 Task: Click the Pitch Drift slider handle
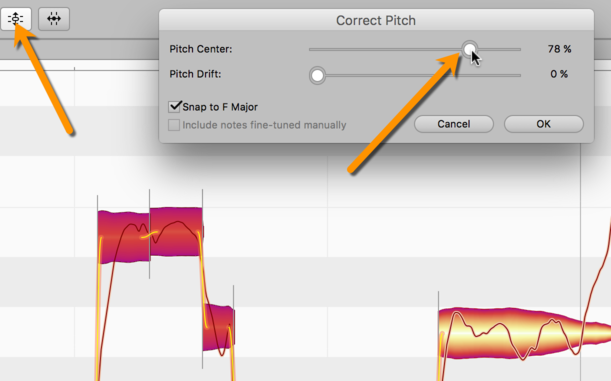tap(317, 75)
